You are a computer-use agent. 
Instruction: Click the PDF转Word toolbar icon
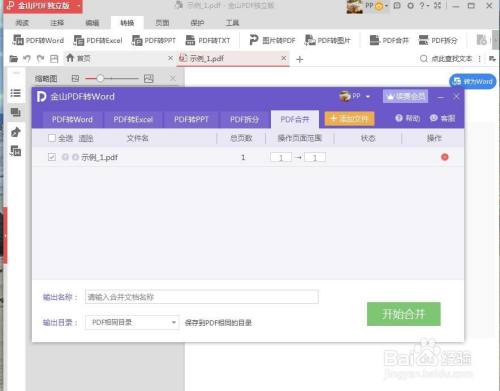click(x=18, y=40)
